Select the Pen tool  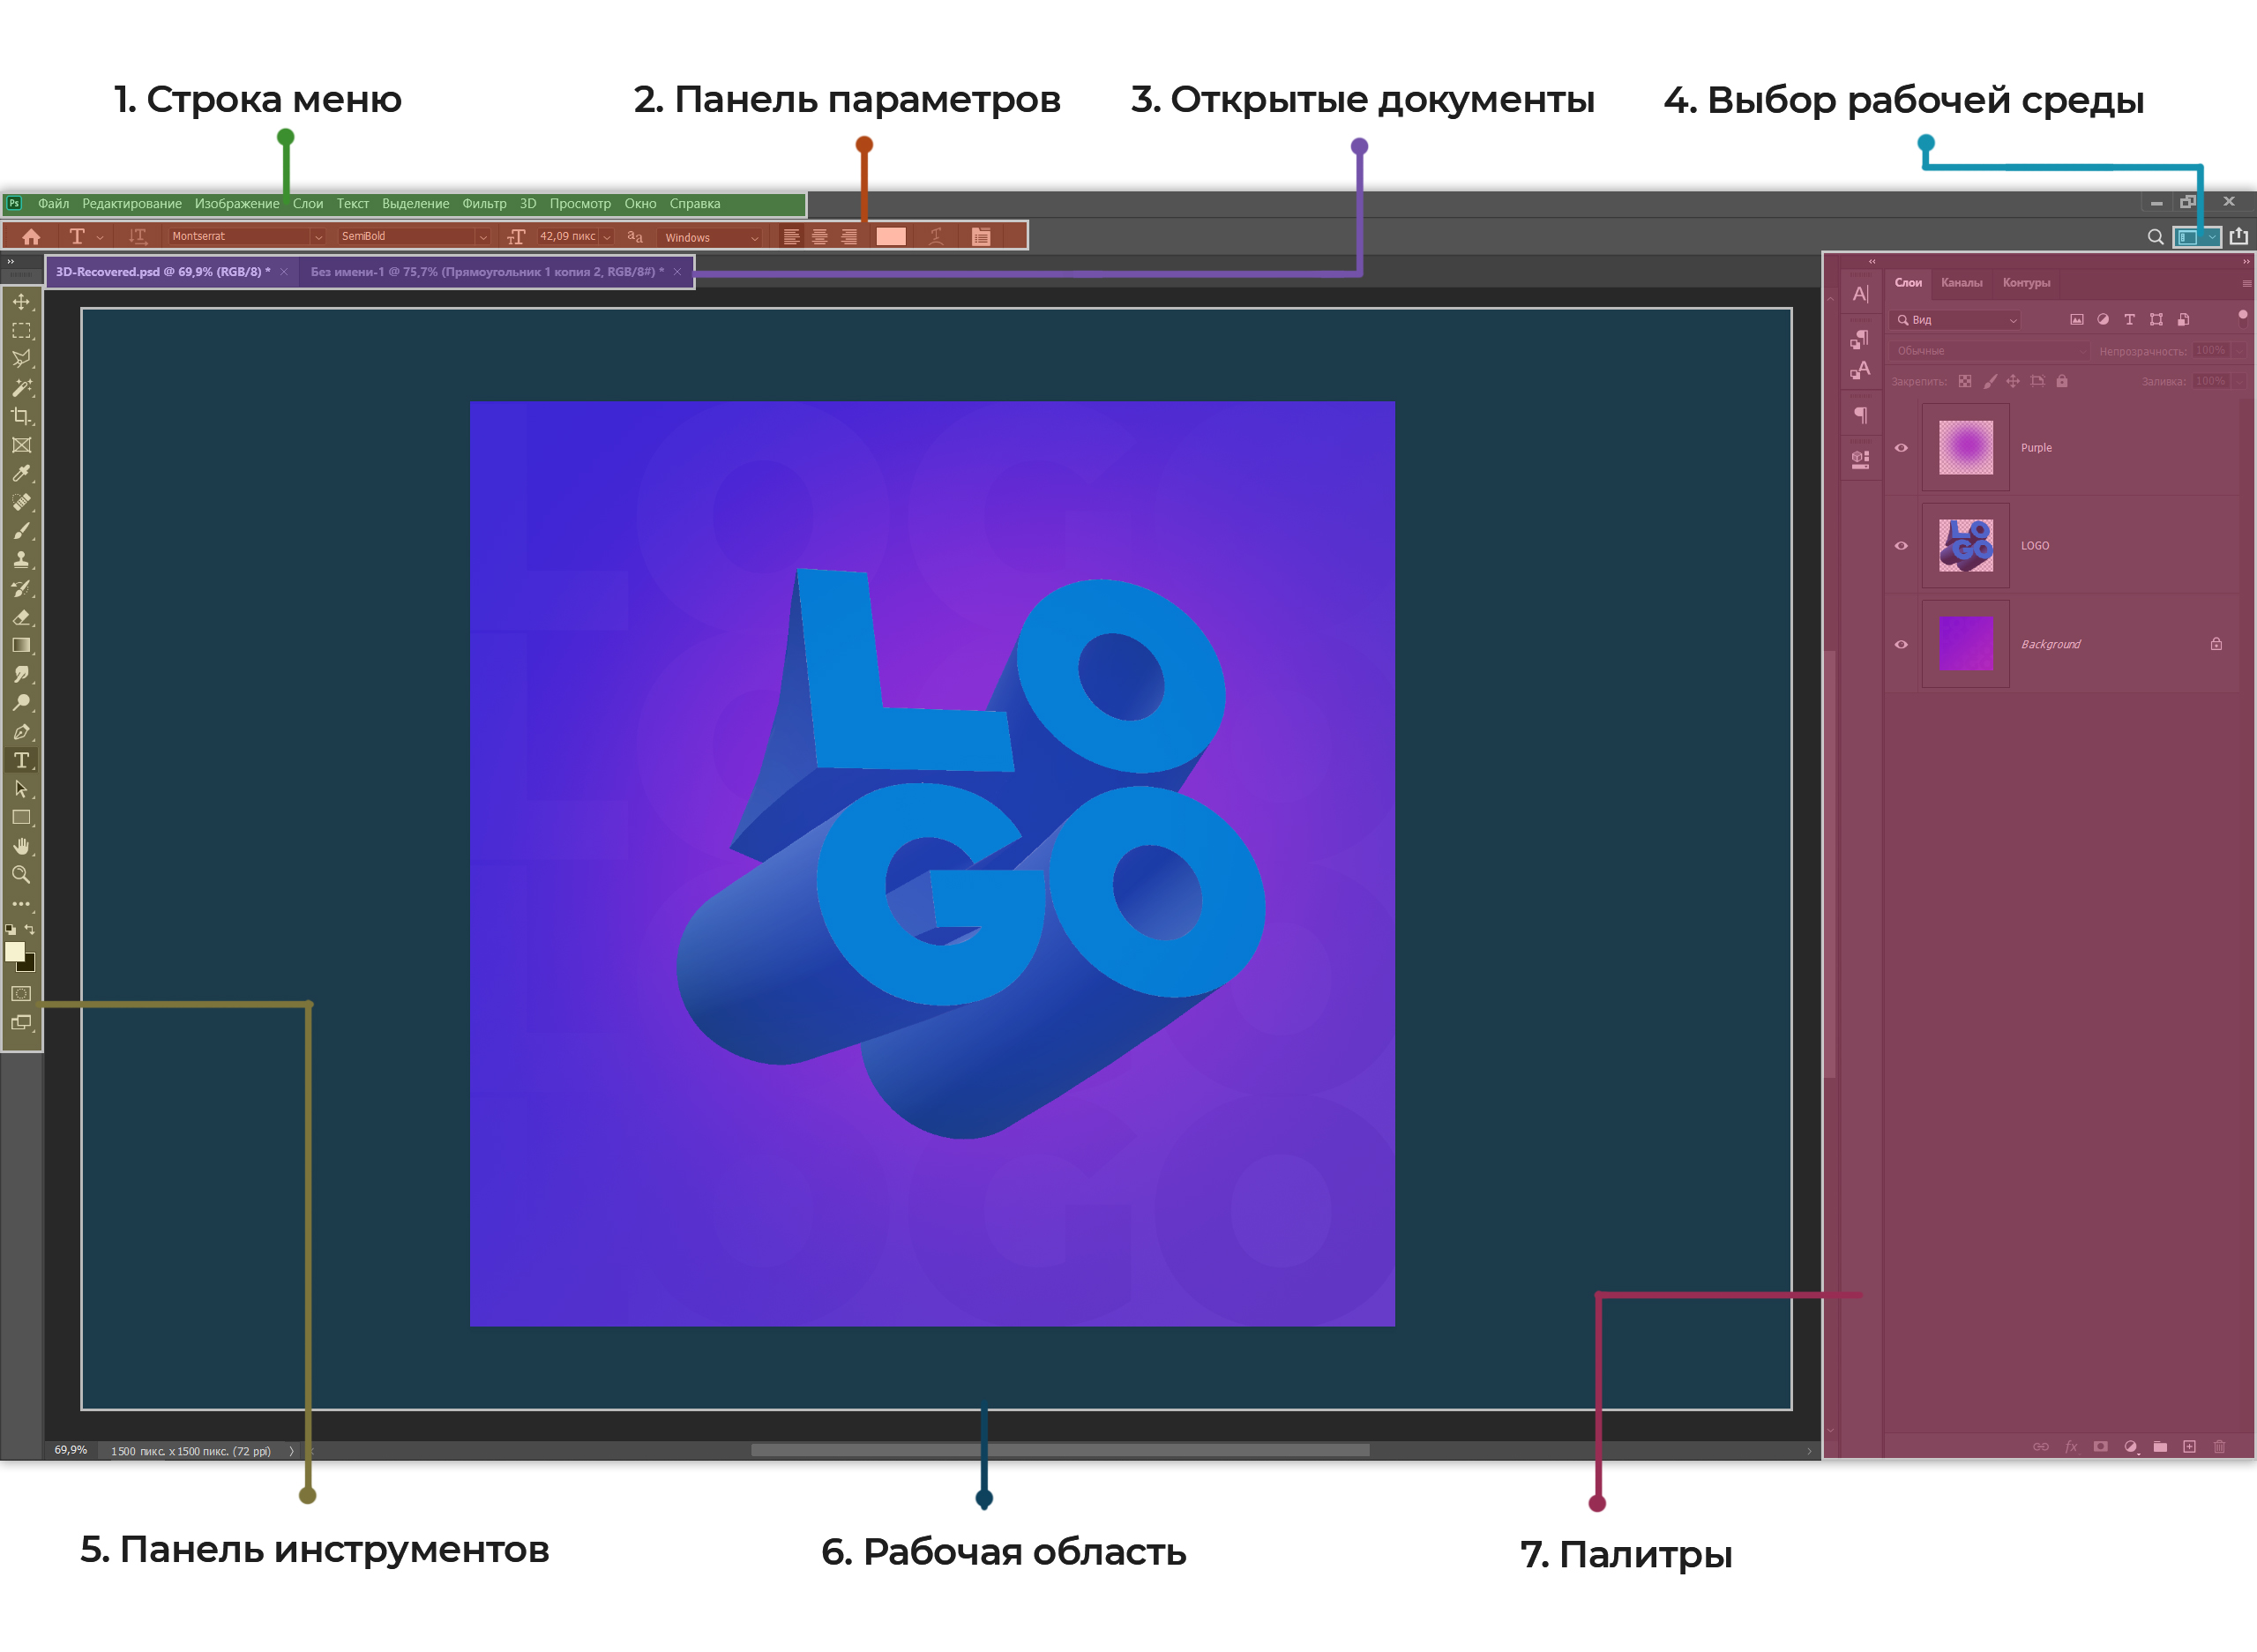[x=21, y=732]
